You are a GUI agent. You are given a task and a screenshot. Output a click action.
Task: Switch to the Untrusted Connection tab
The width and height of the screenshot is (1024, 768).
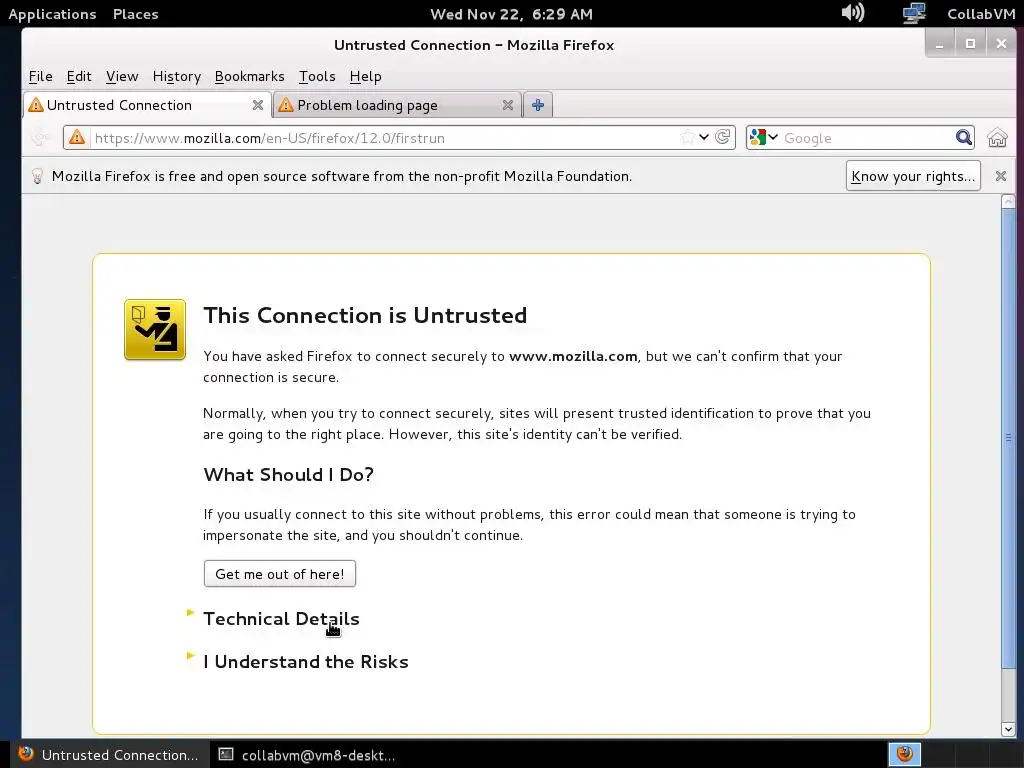coord(147,105)
